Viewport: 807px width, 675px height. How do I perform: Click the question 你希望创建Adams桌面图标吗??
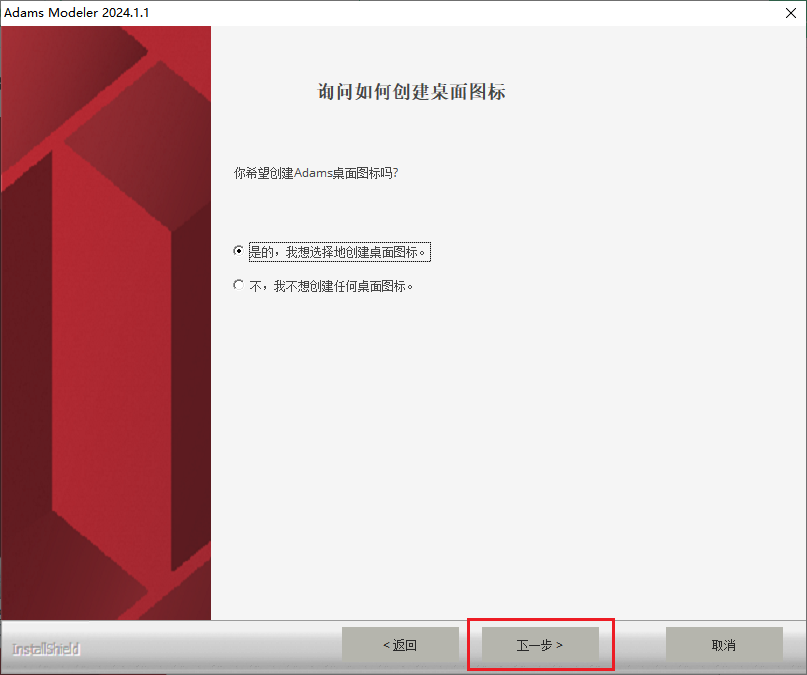(x=316, y=173)
